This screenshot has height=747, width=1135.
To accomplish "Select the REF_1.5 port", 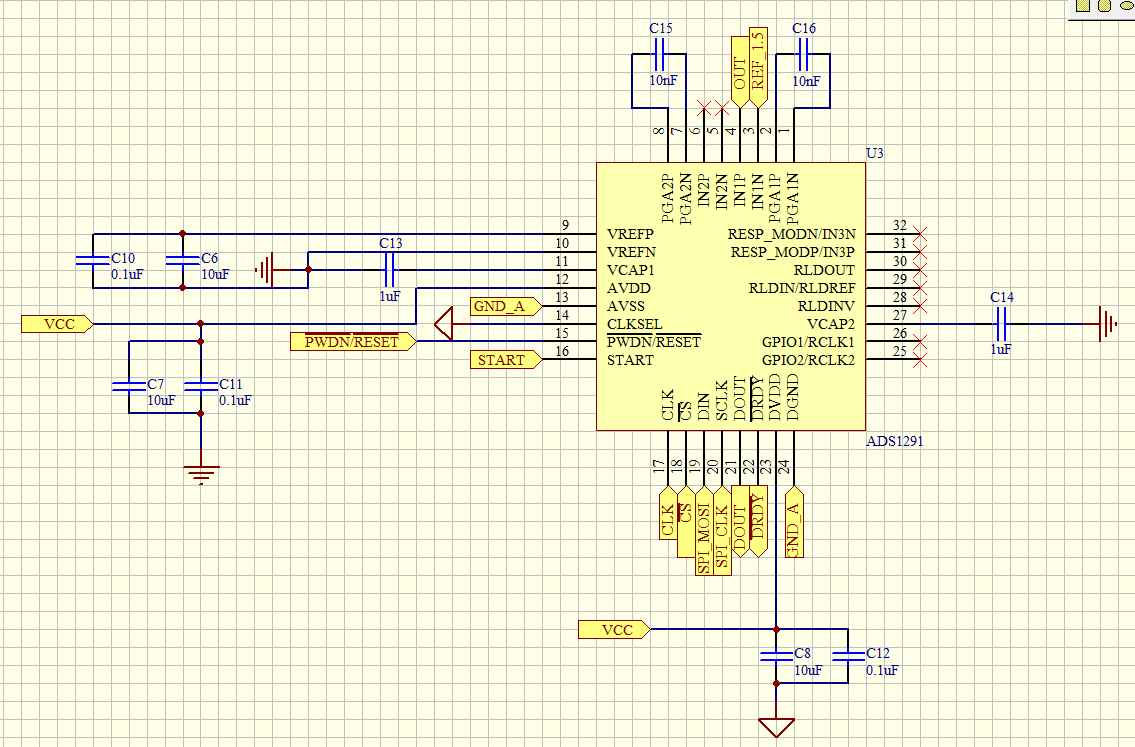I will point(758,68).
